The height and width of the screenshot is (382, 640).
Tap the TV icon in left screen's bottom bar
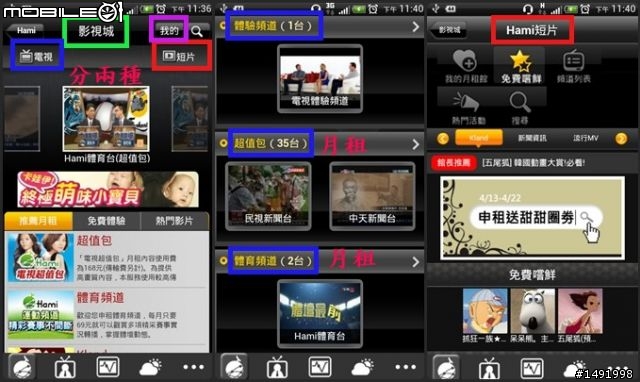coord(65,367)
